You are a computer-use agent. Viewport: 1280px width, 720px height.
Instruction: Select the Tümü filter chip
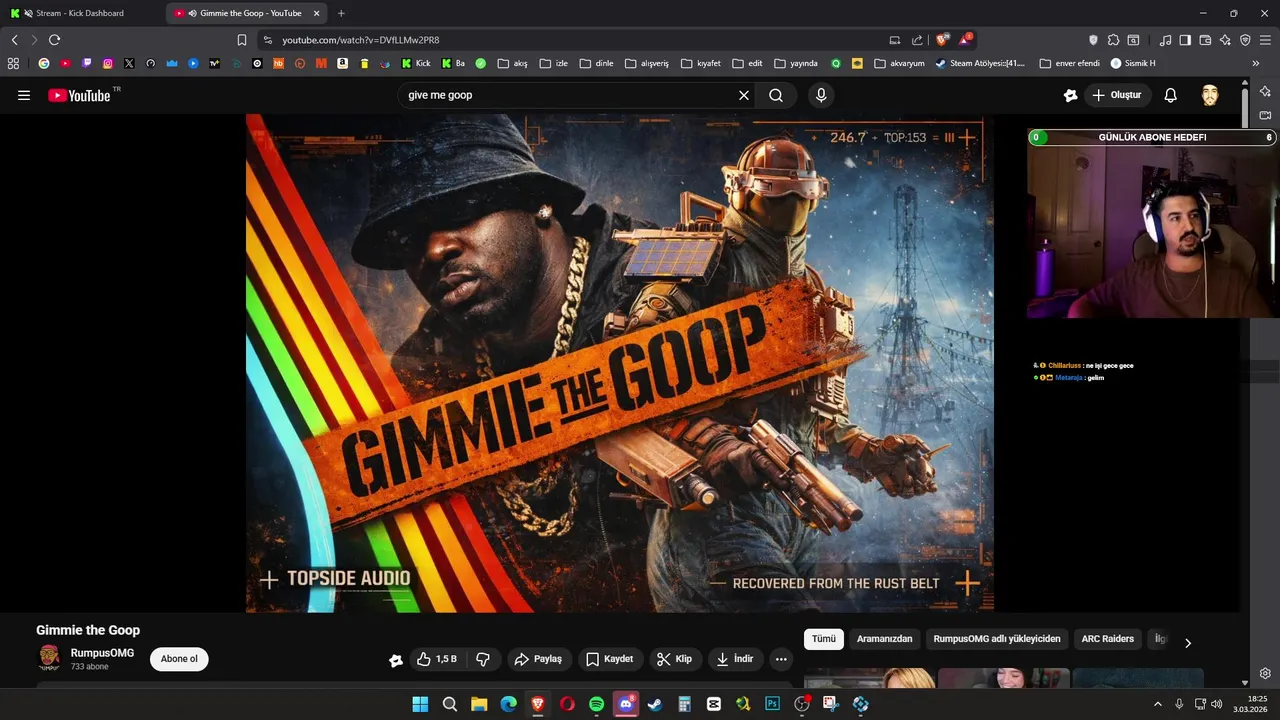[x=824, y=639]
